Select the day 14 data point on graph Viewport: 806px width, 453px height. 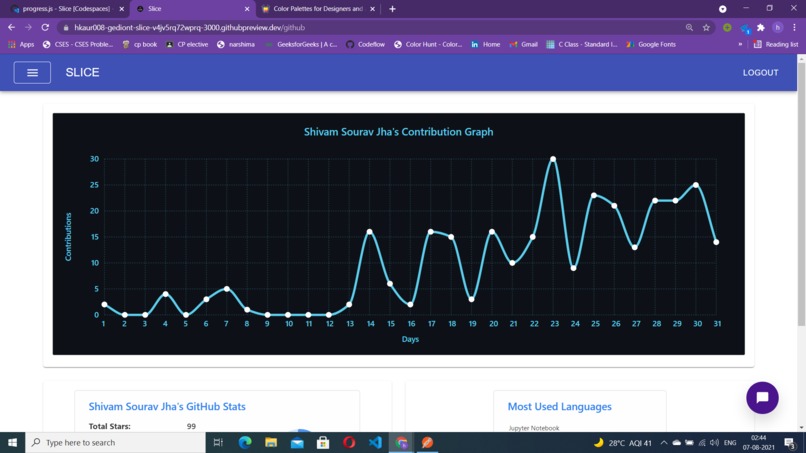370,232
